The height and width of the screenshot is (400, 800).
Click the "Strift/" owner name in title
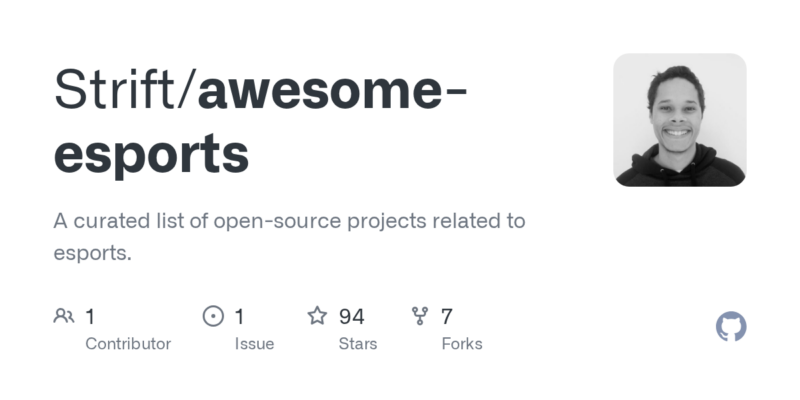coord(124,91)
